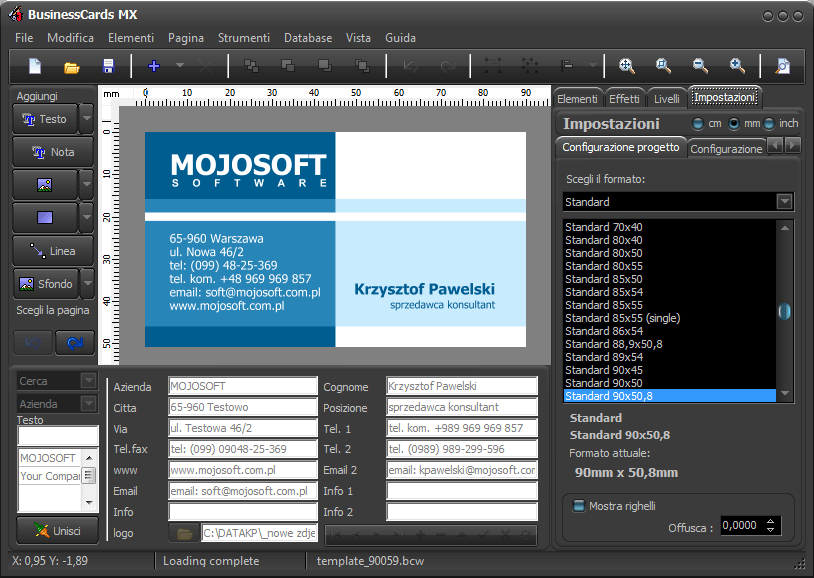This screenshot has width=814, height=578.
Task: Open the Strumenti menu
Action: point(243,38)
